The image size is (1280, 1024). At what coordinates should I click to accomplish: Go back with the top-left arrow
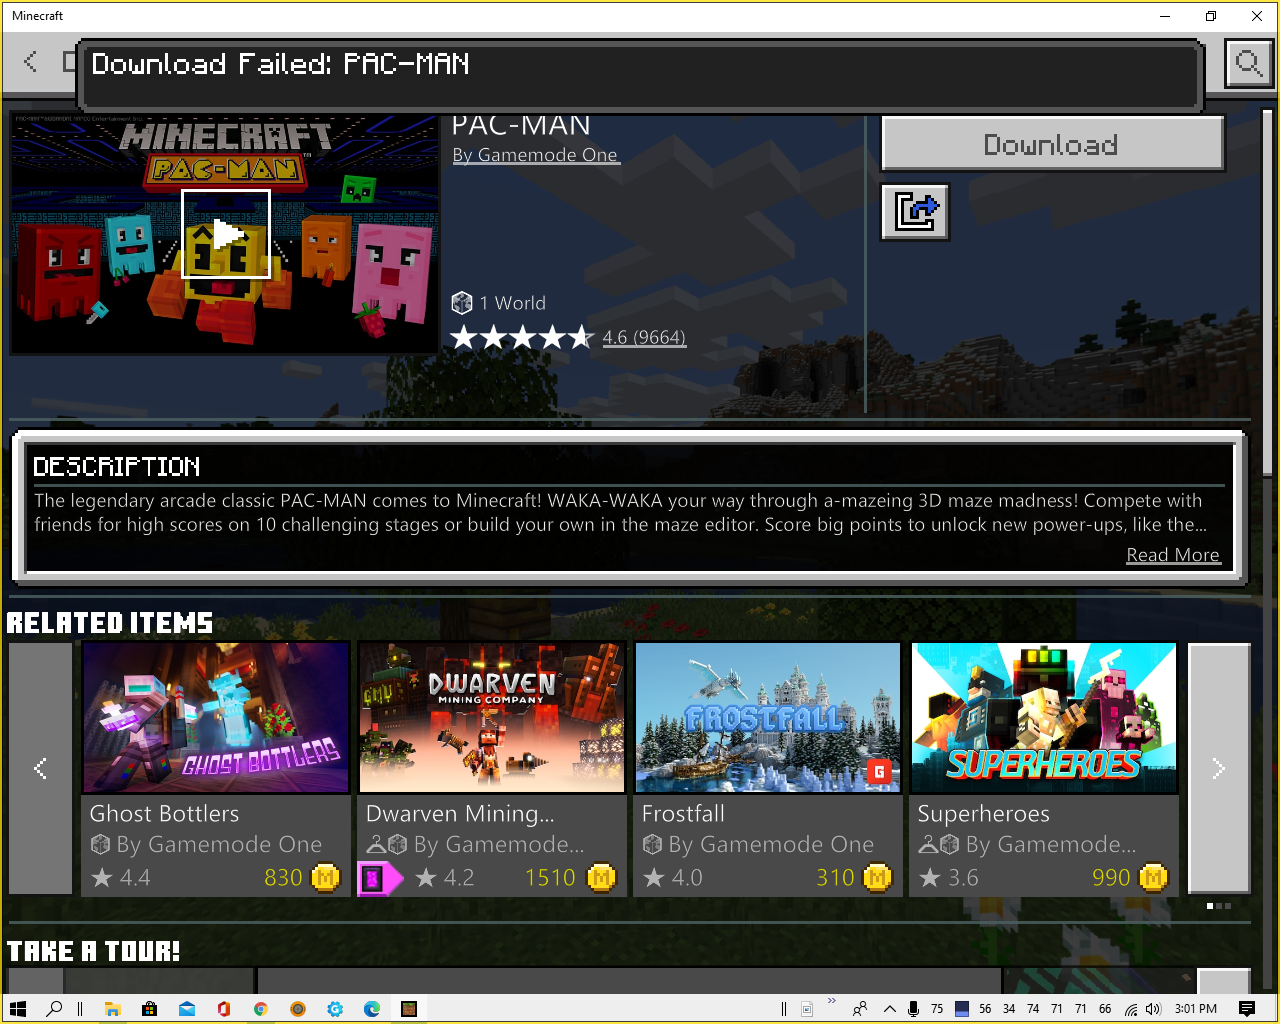coord(31,62)
